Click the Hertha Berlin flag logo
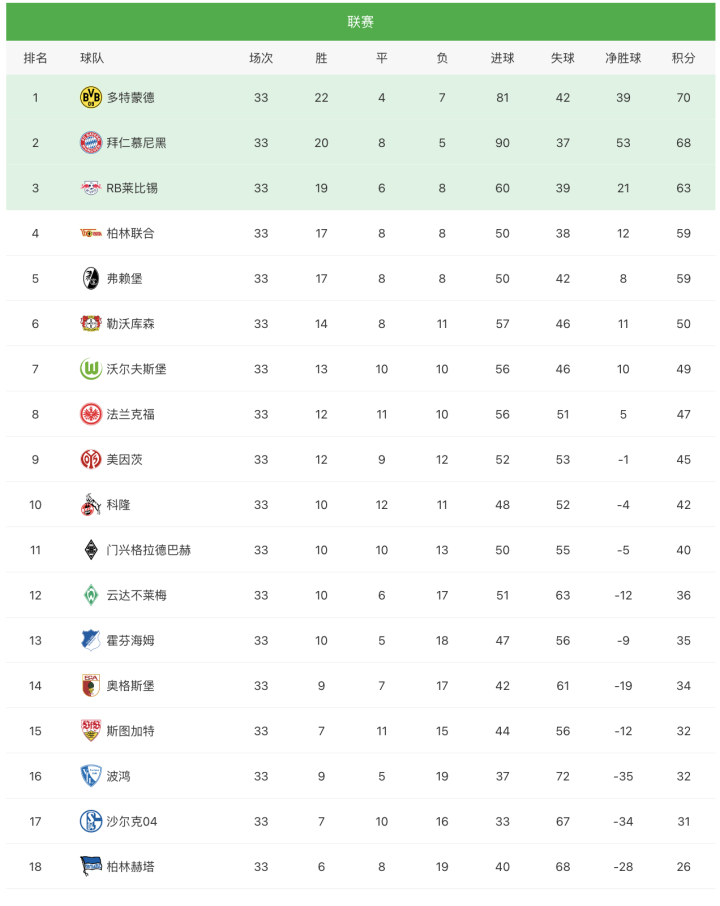Viewport: 720px width, 906px height. pos(91,866)
